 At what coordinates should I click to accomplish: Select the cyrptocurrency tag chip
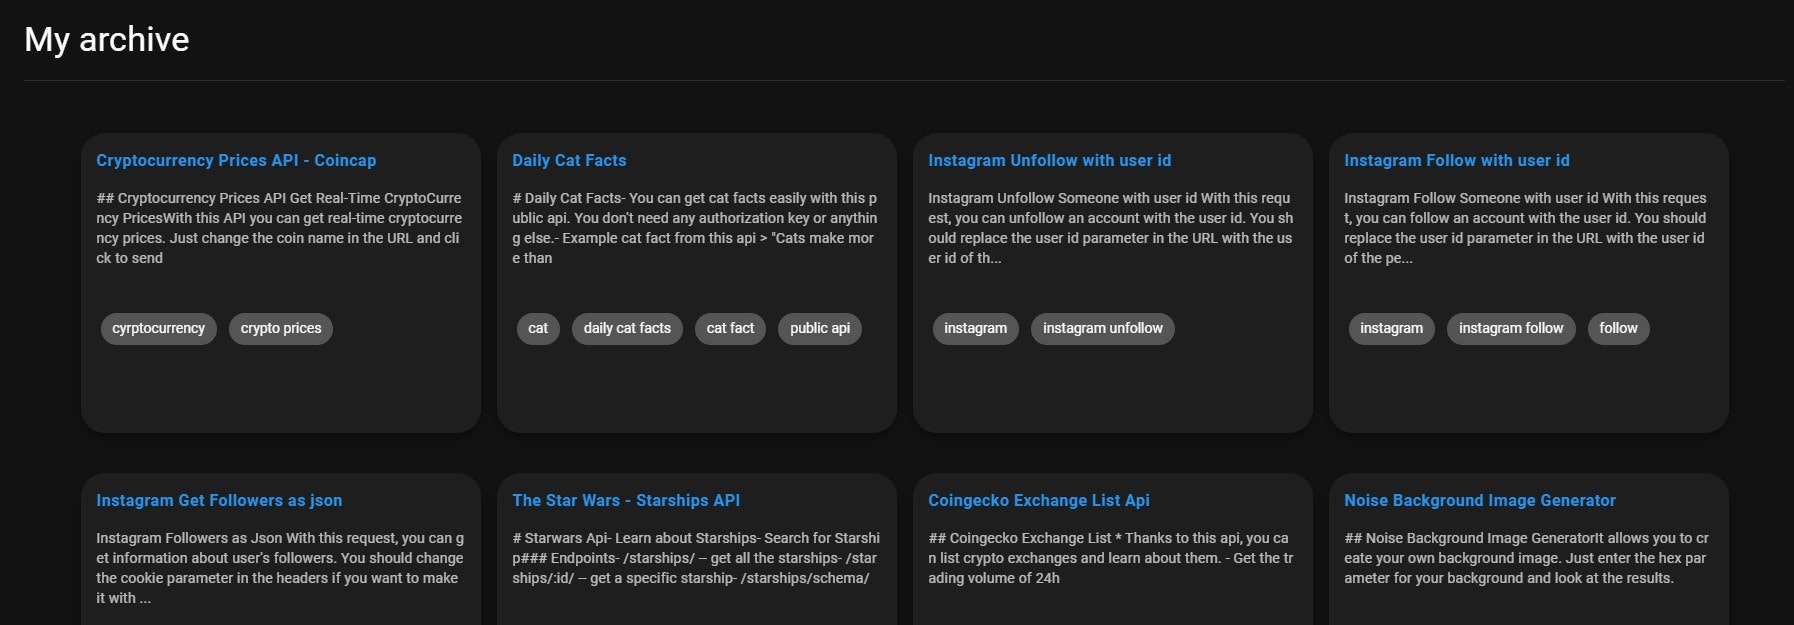[158, 328]
